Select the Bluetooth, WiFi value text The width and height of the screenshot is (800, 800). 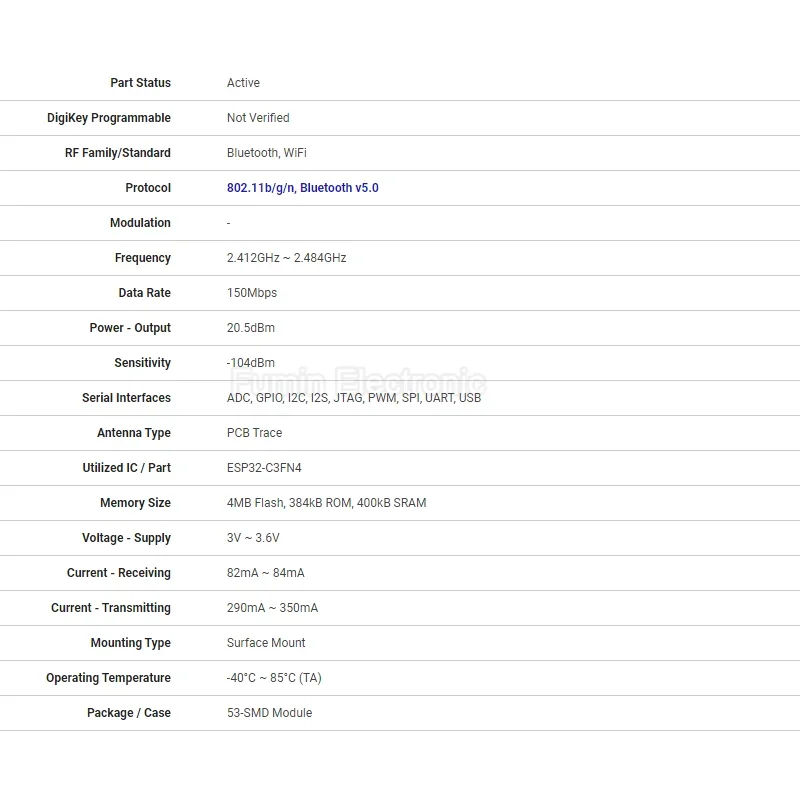(x=266, y=153)
